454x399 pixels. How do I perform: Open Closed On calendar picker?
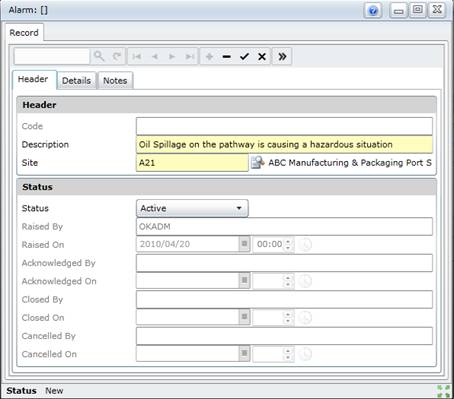[244, 317]
